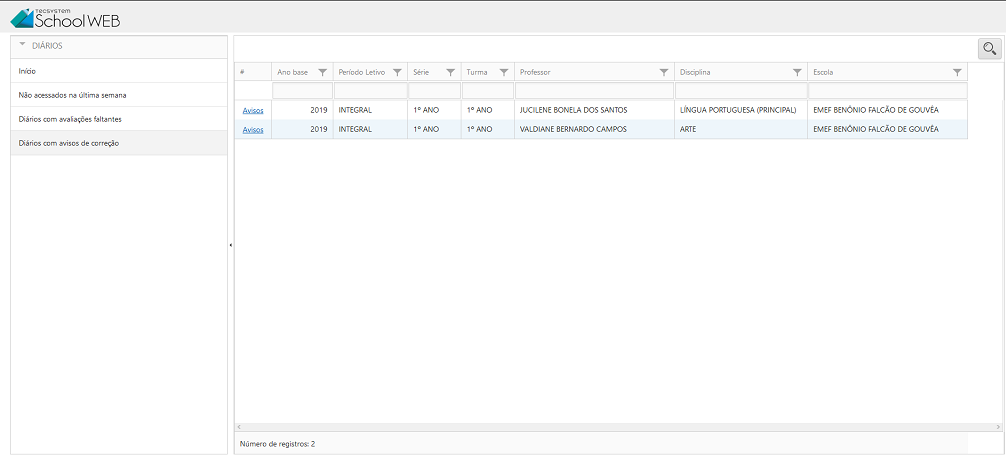Screen dimensions: 1006x457
Task: Collapse the left panel using splitter arrow
Action: [231, 245]
